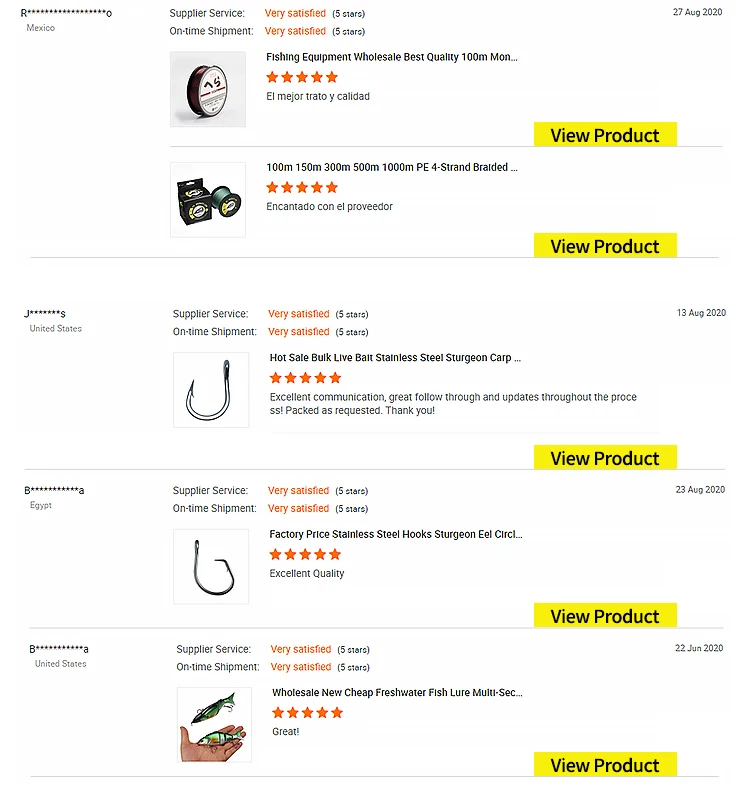Click View Product under the Excellent Quality review

605,616
